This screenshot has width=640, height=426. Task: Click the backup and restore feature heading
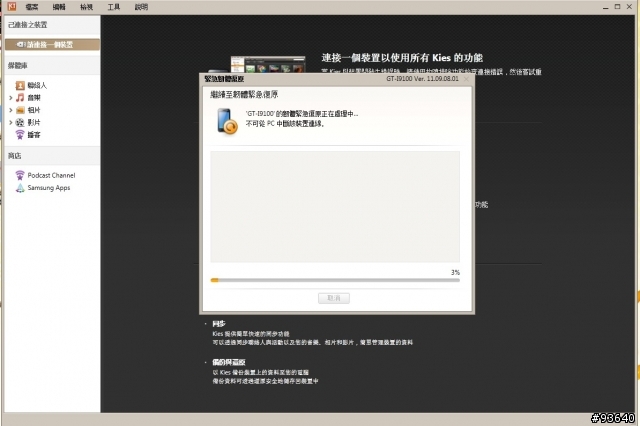(229, 362)
